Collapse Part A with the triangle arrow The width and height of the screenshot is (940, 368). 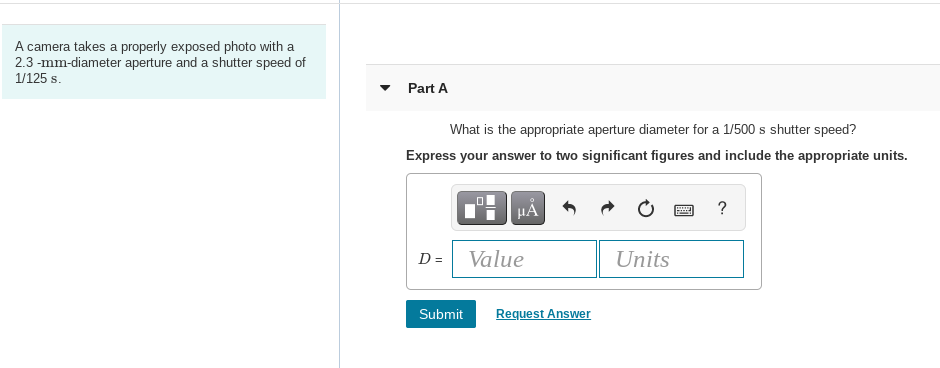[x=385, y=88]
